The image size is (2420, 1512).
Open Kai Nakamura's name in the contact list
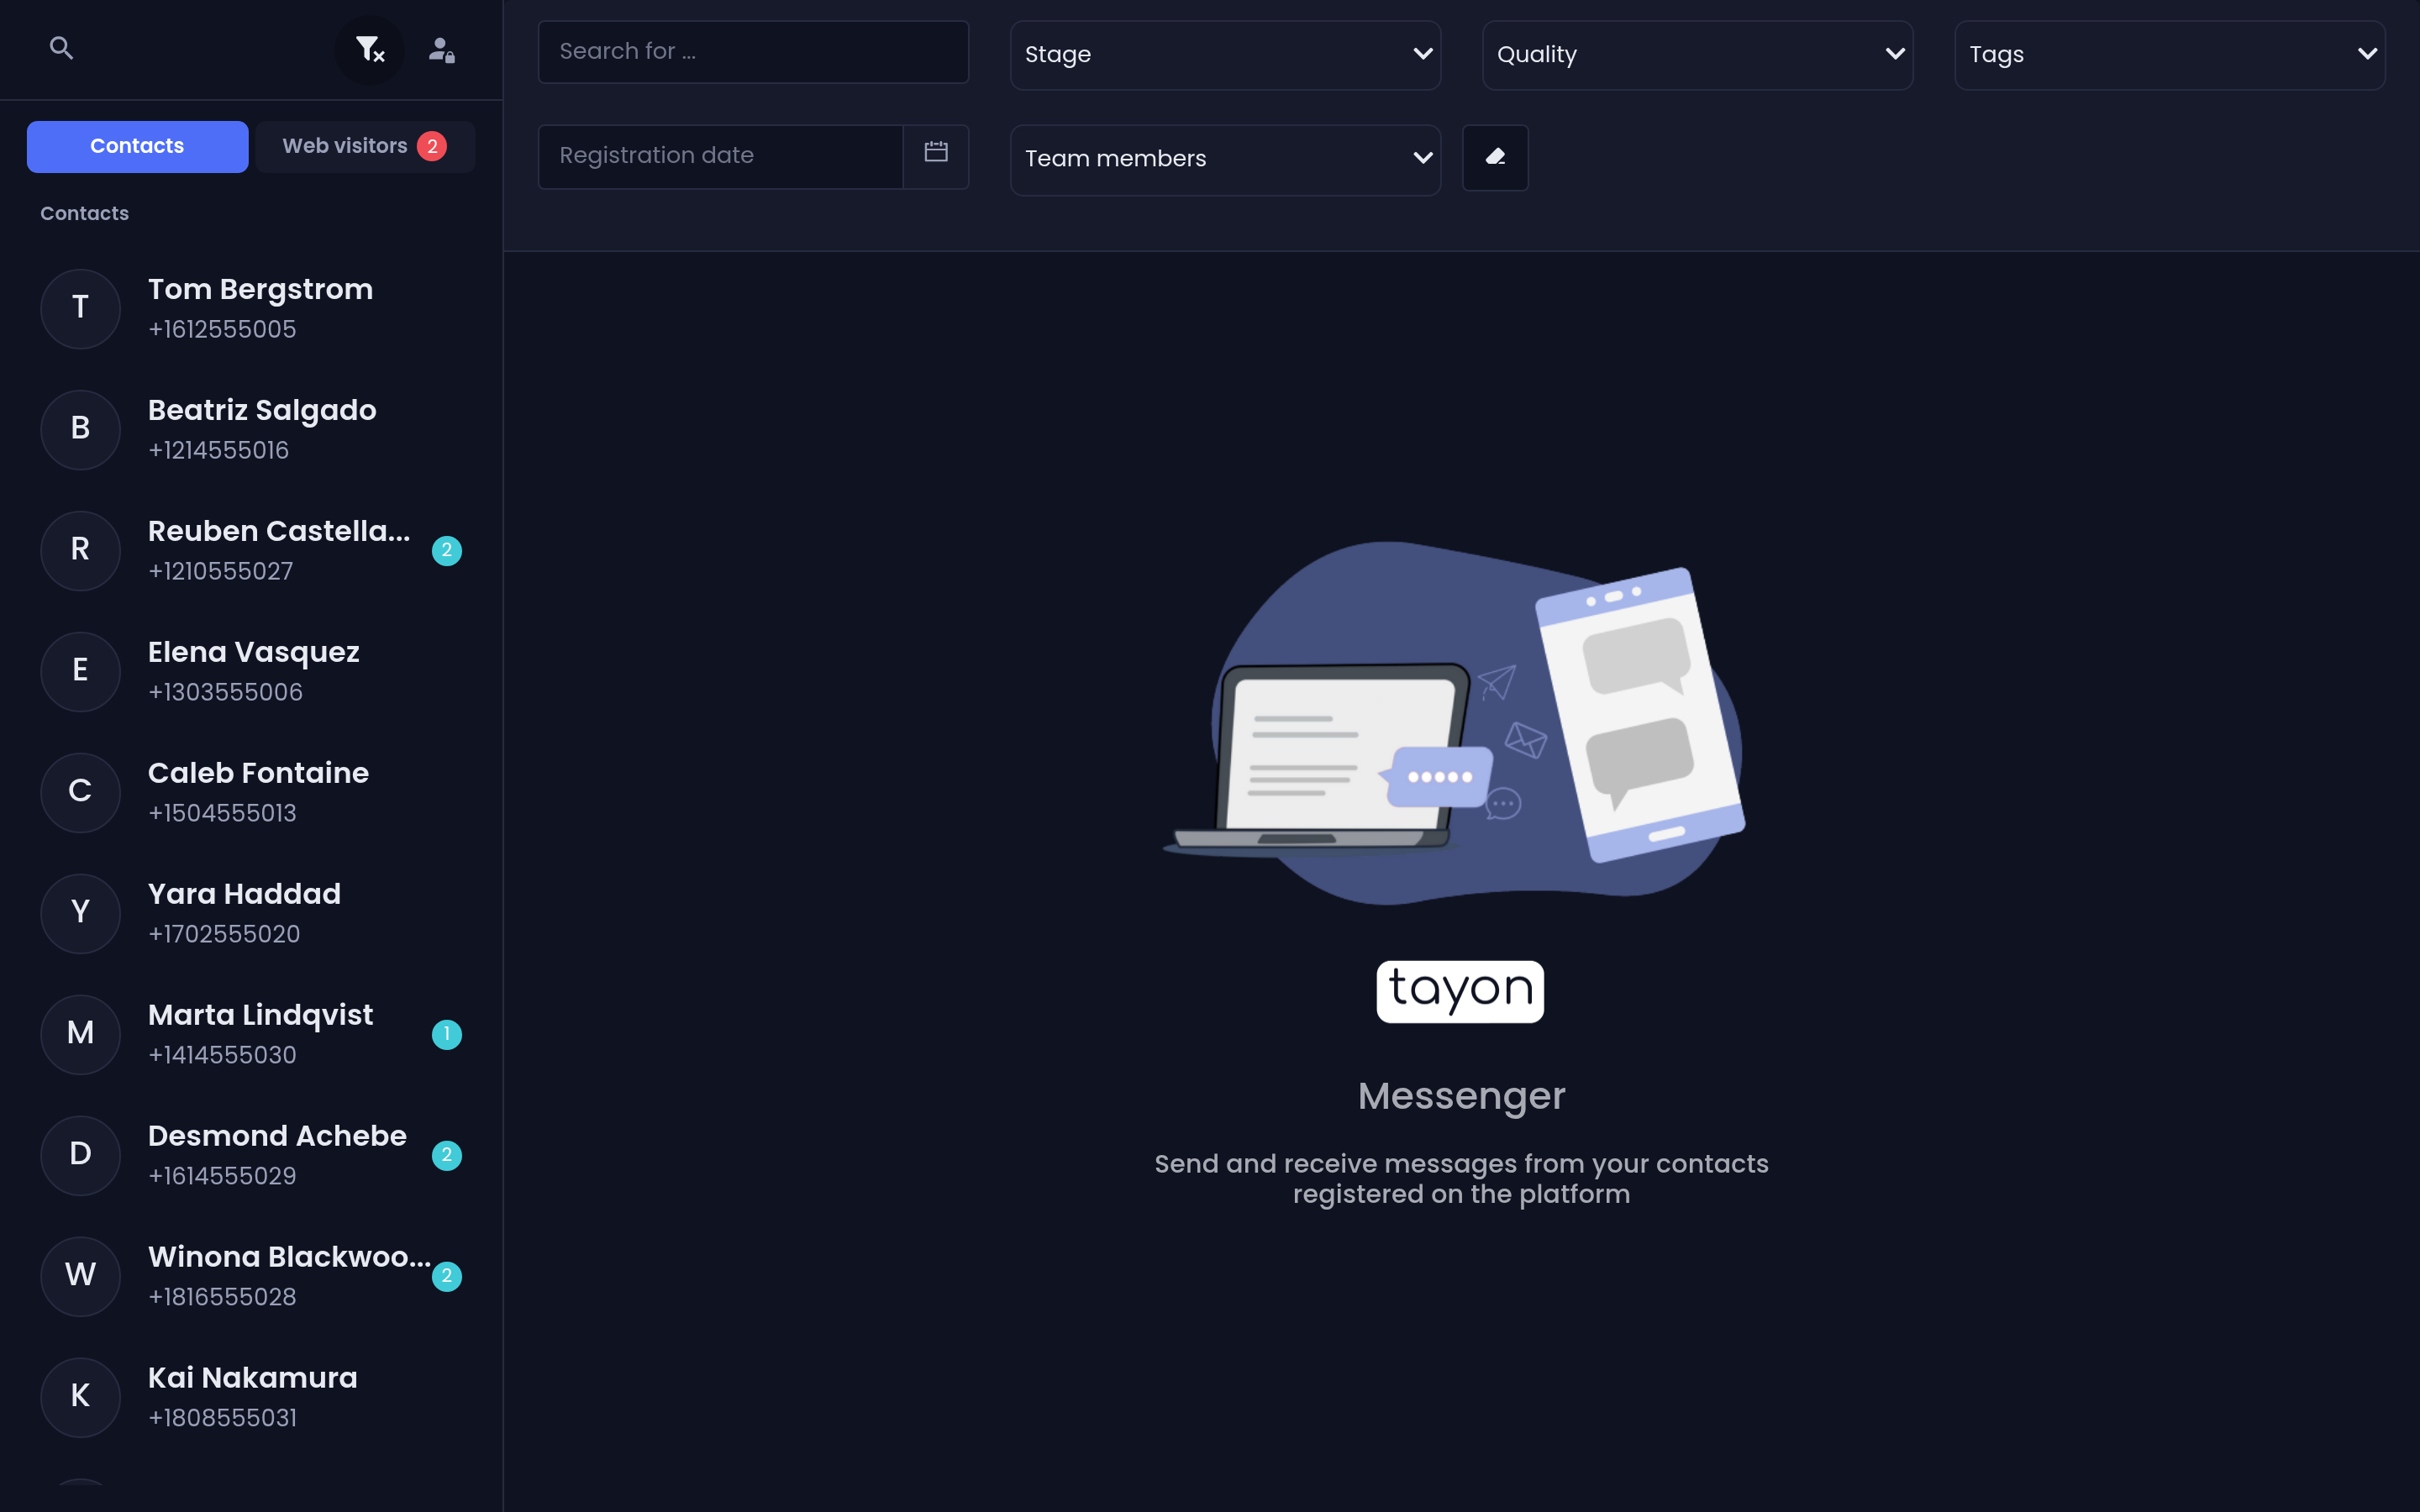252,1378
